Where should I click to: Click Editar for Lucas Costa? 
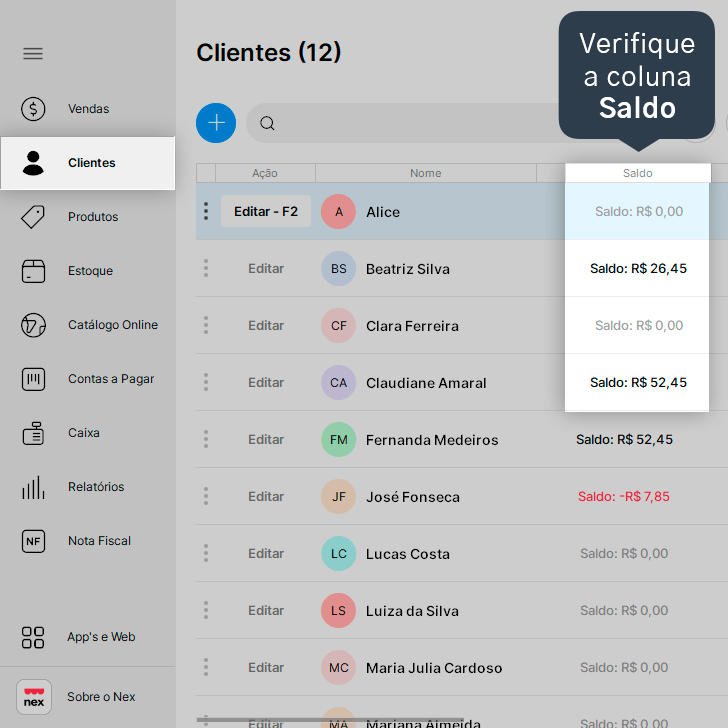[266, 554]
